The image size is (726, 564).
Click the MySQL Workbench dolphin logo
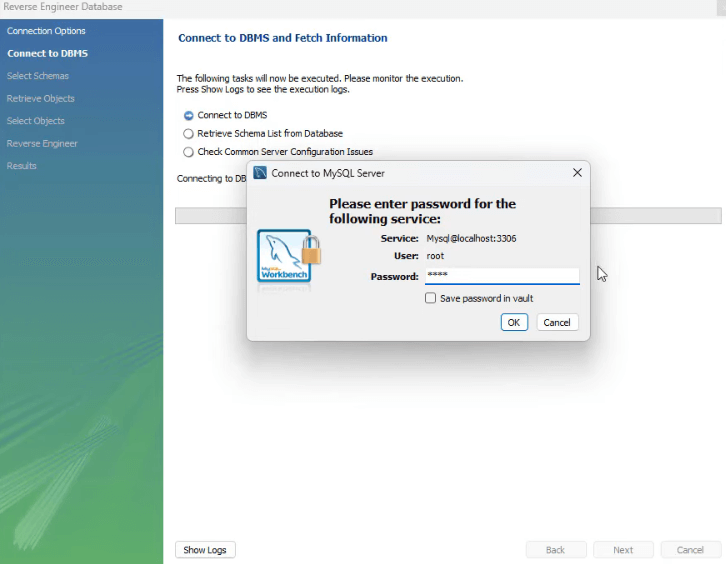pyautogui.click(x=284, y=256)
